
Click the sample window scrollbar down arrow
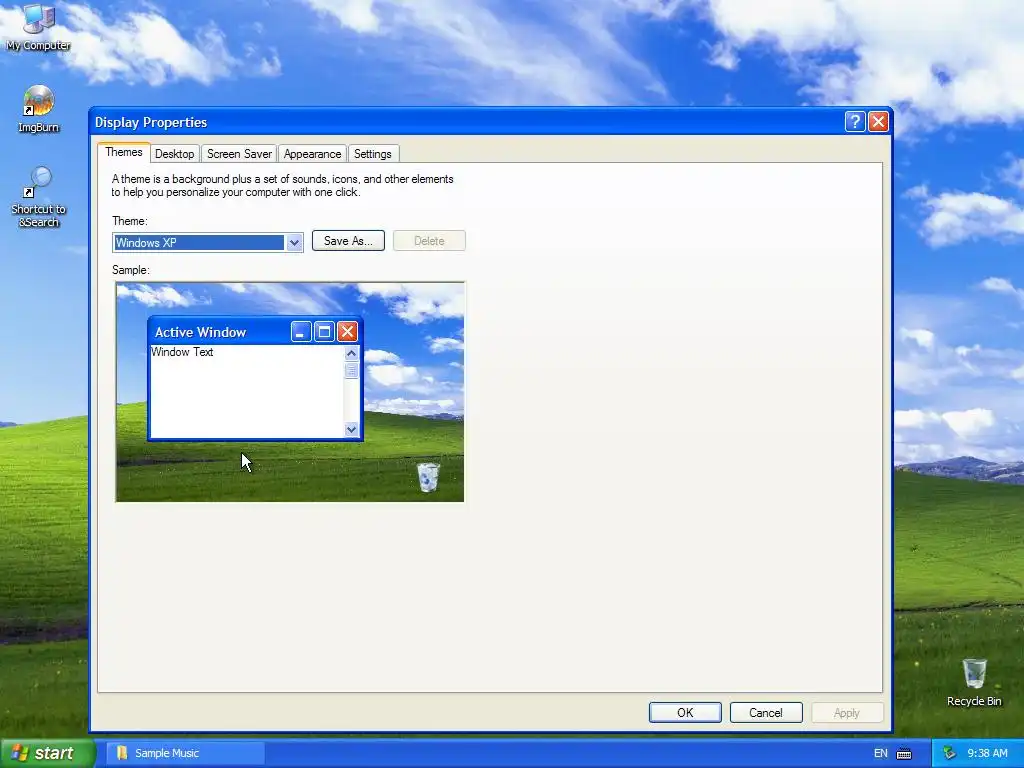click(351, 429)
